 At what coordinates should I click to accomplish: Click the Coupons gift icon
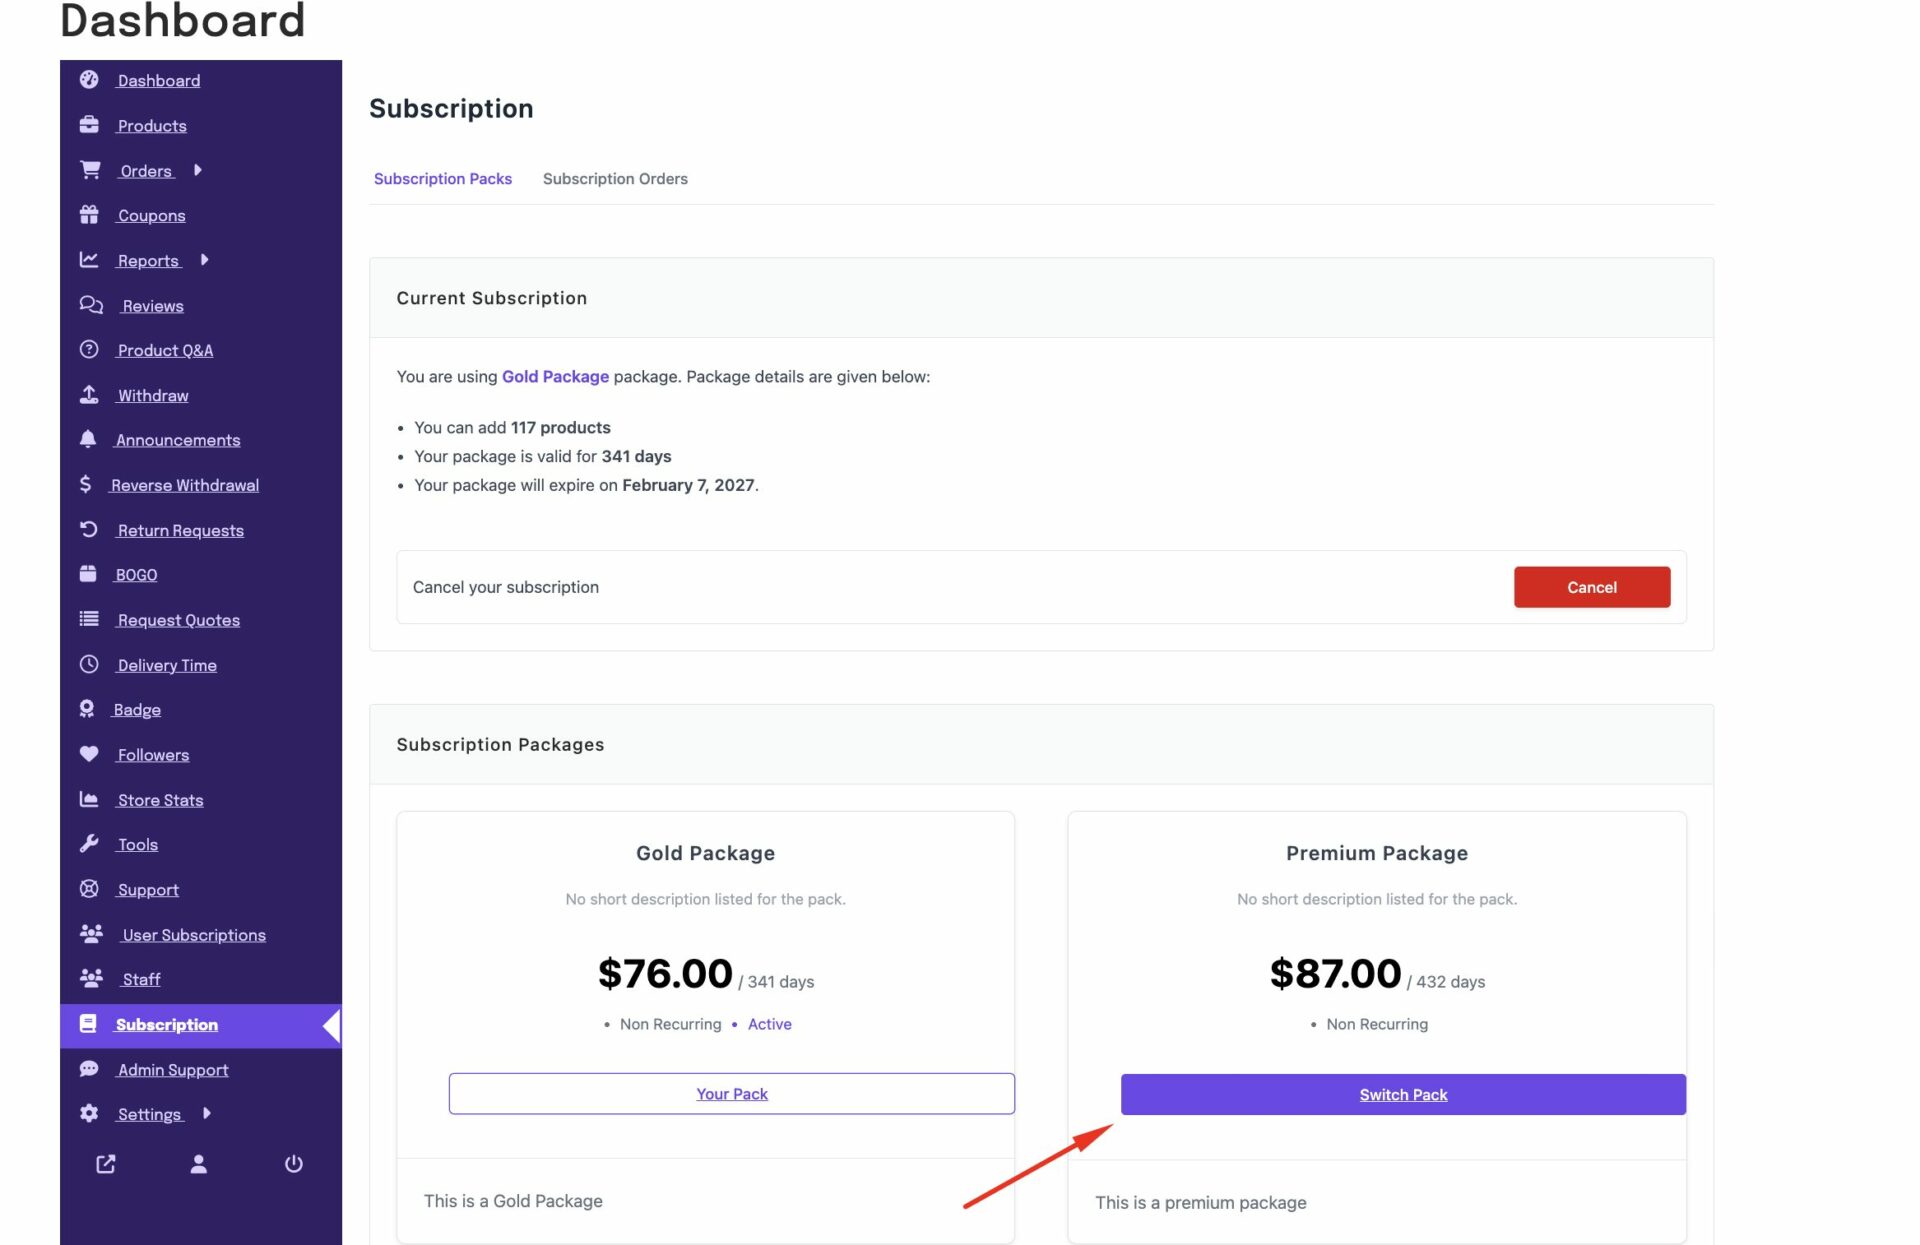[89, 215]
